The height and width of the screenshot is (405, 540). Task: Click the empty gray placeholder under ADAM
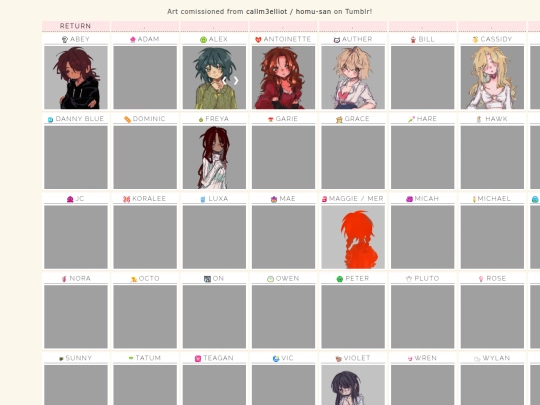point(145,77)
